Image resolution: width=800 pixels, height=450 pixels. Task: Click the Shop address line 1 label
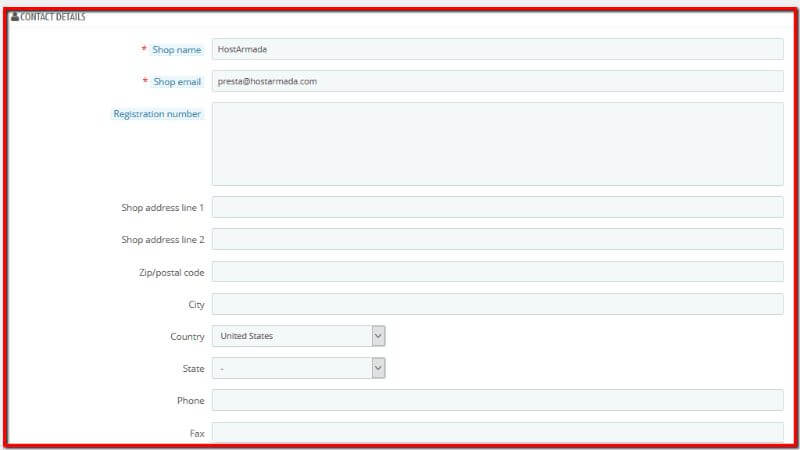click(x=162, y=208)
